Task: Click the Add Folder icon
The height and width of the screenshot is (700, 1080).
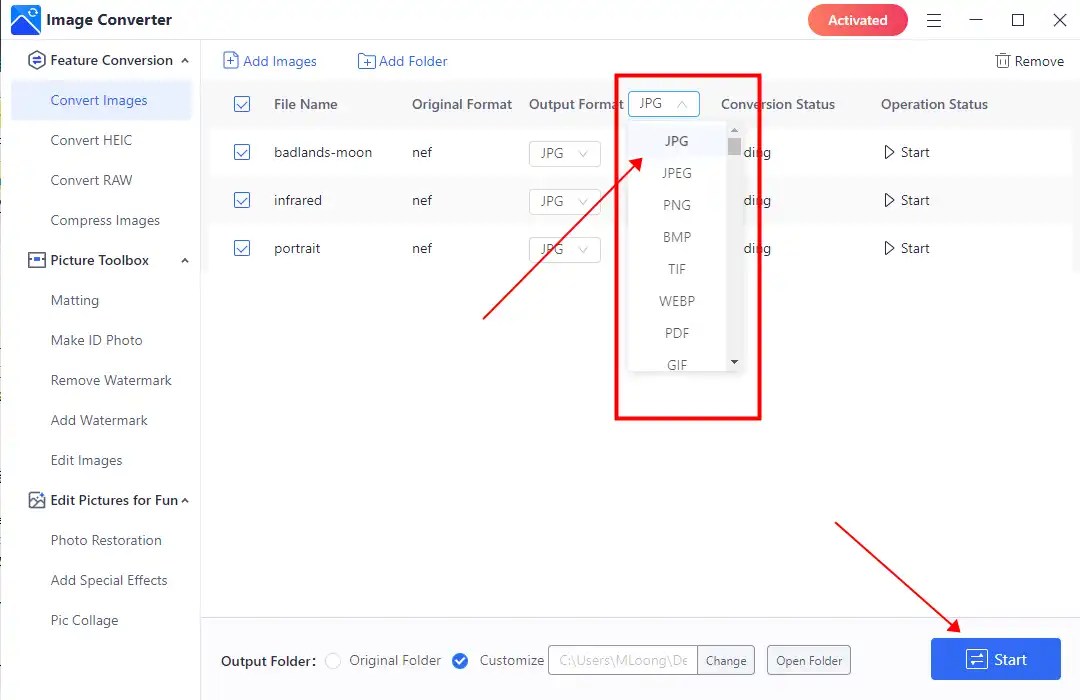Action: pyautogui.click(x=367, y=61)
